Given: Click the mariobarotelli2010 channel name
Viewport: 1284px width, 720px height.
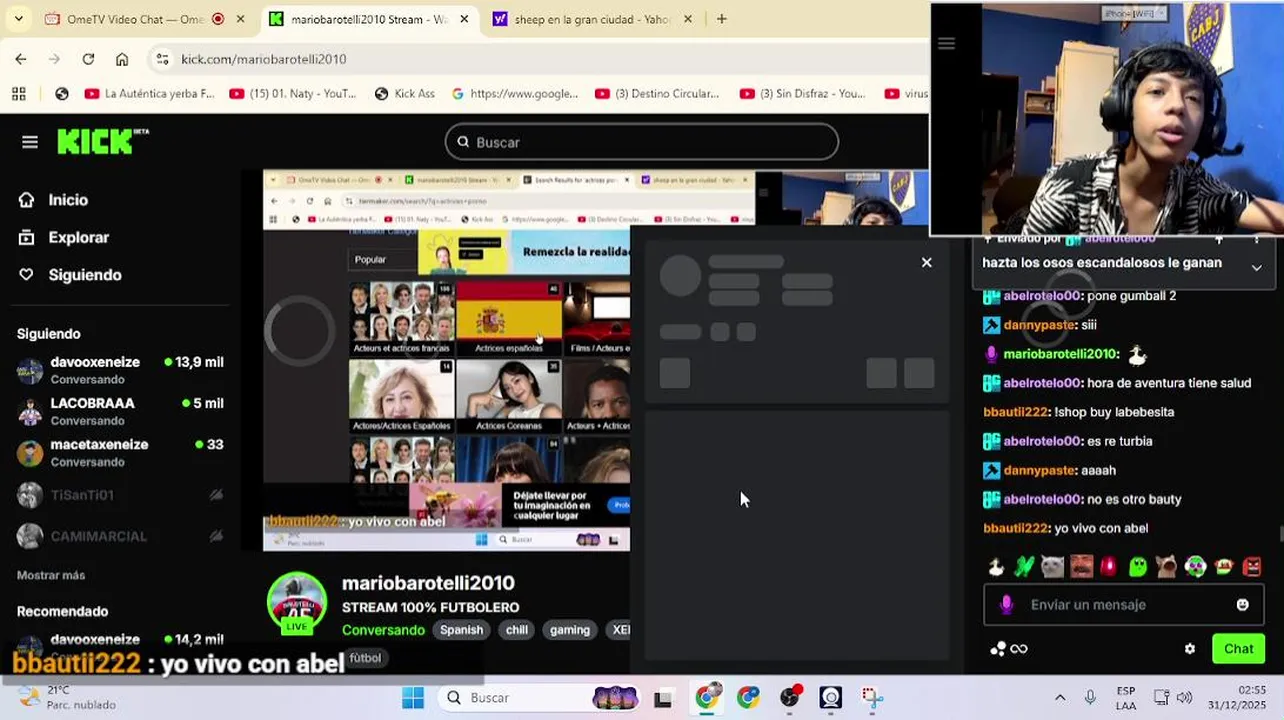Looking at the screenshot, I should point(428,583).
